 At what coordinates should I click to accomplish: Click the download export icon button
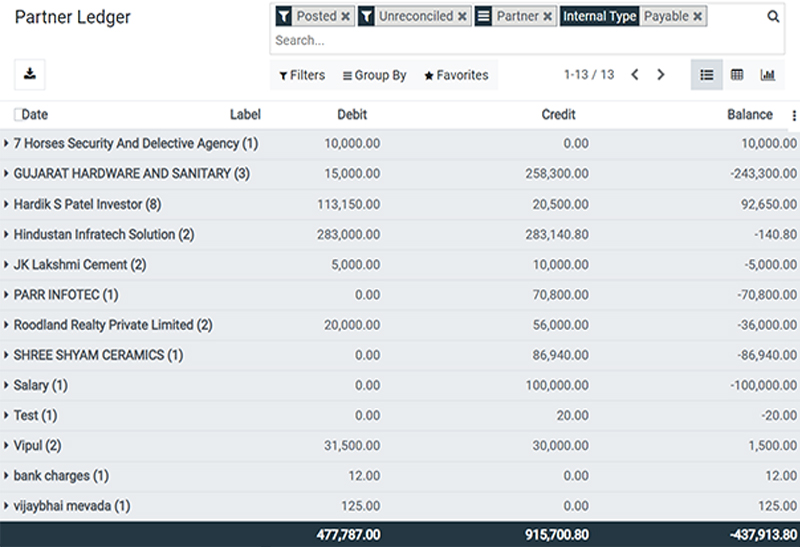[x=30, y=74]
